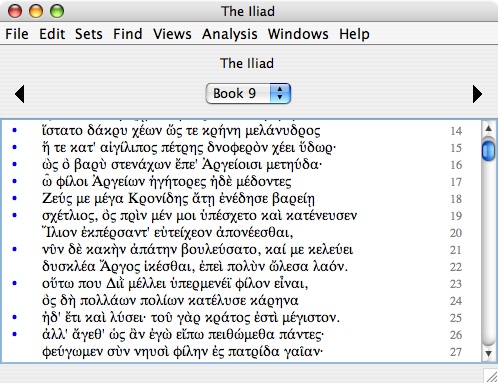This screenshot has width=498, height=383.
Task: Select line beginning 'Ζεύς με μέγα Κρονίδης'
Action: (178, 198)
